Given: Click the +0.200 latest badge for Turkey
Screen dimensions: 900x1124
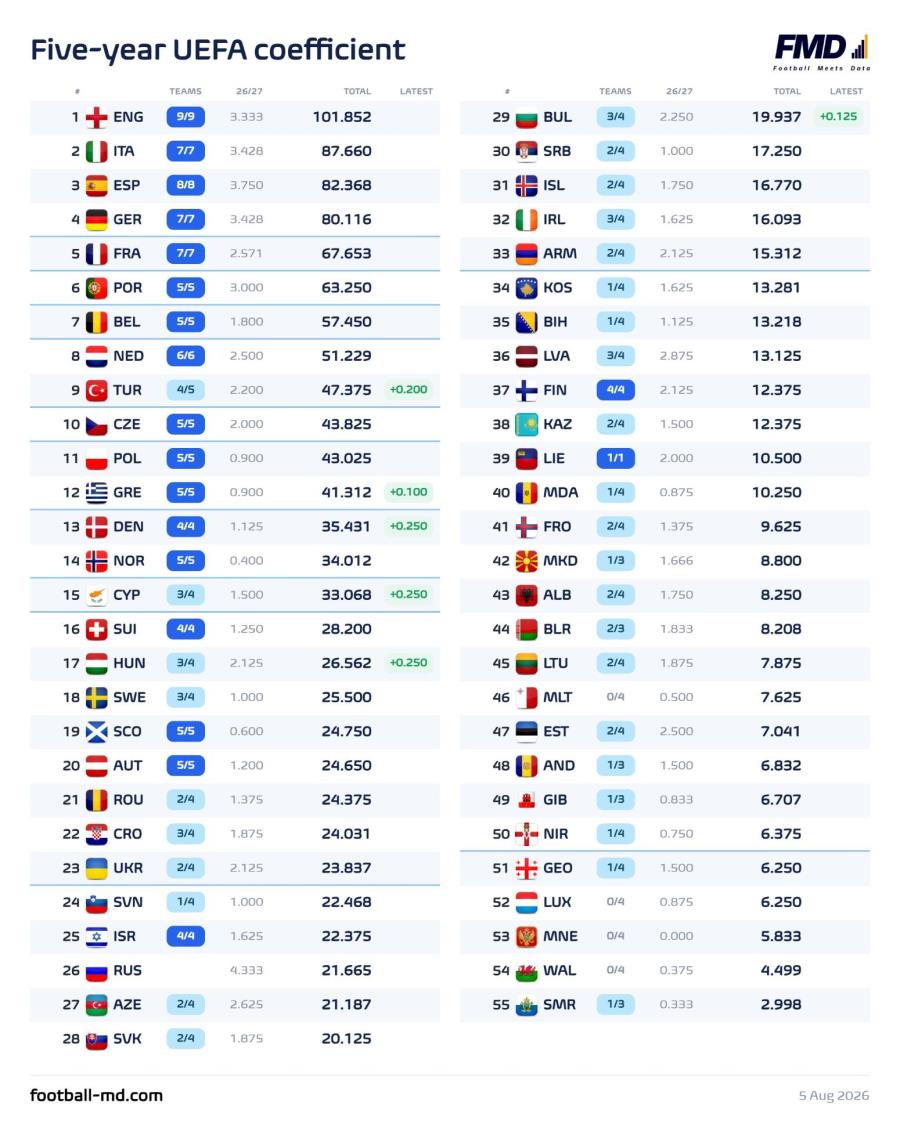Looking at the screenshot, I should 408,390.
